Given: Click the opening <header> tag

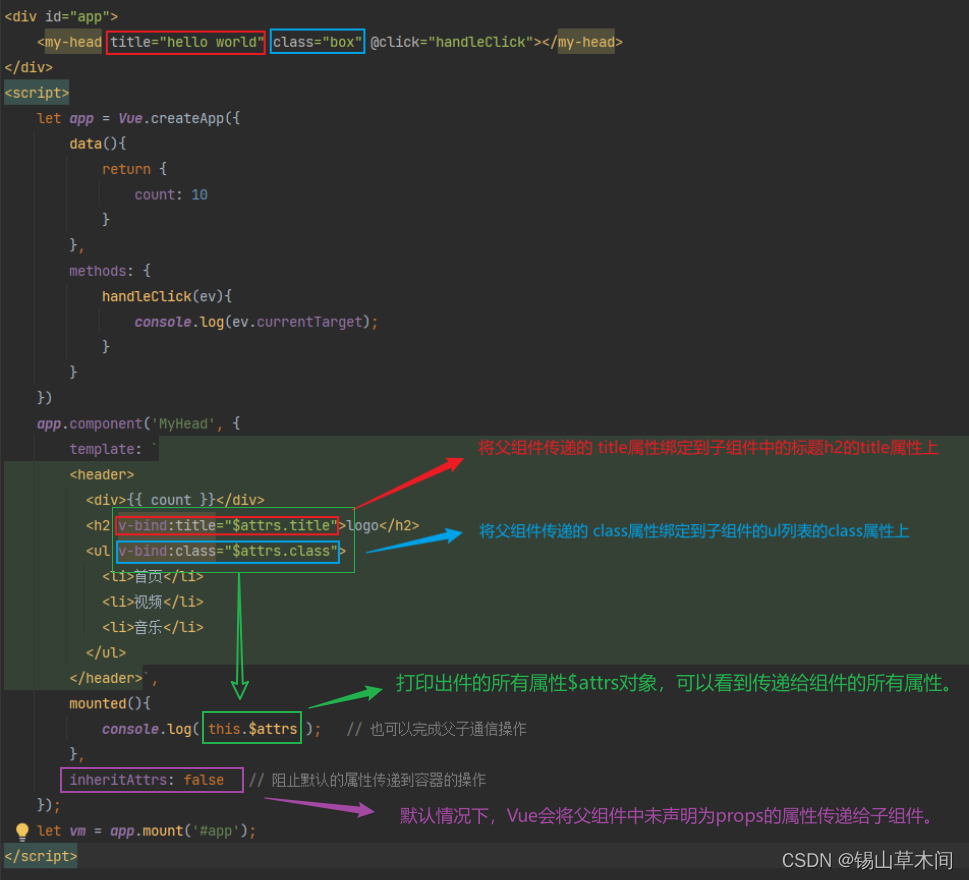Looking at the screenshot, I should click(102, 475).
